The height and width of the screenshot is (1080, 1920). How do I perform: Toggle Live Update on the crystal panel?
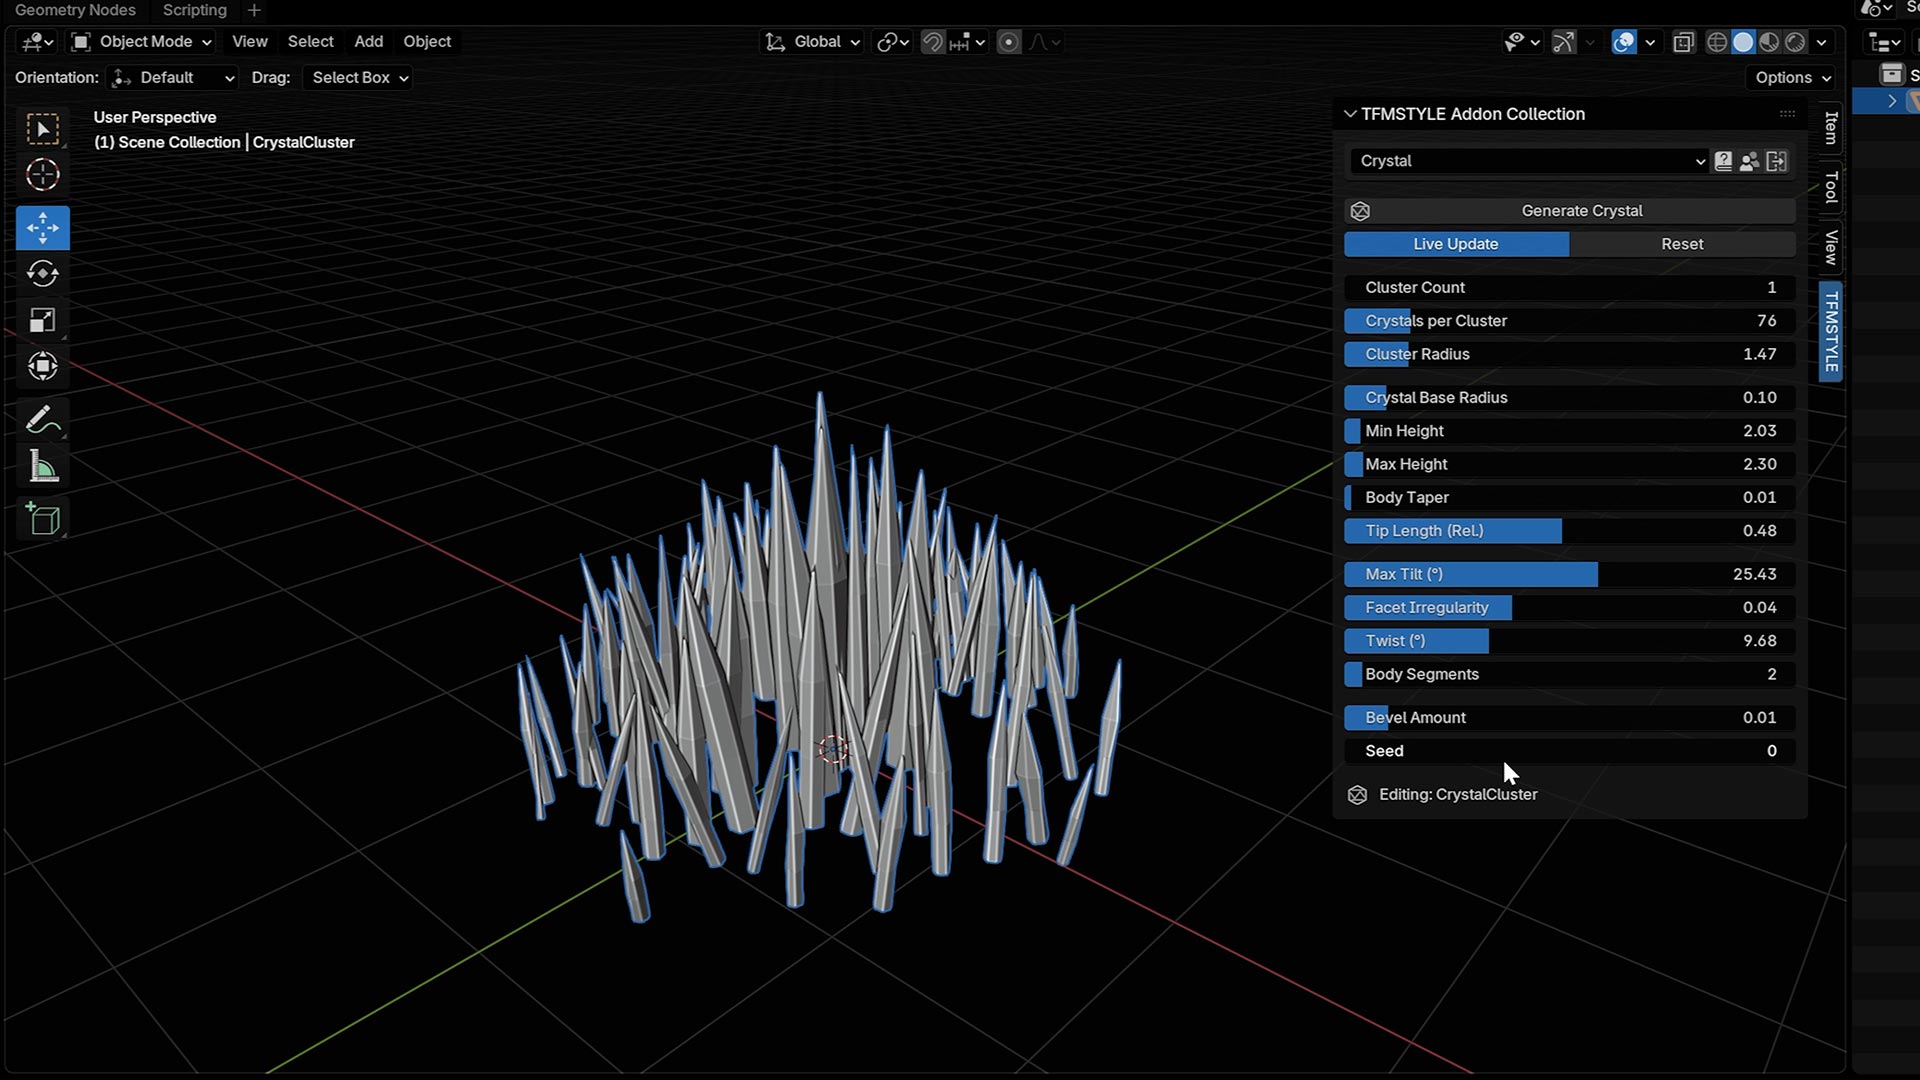click(1455, 244)
